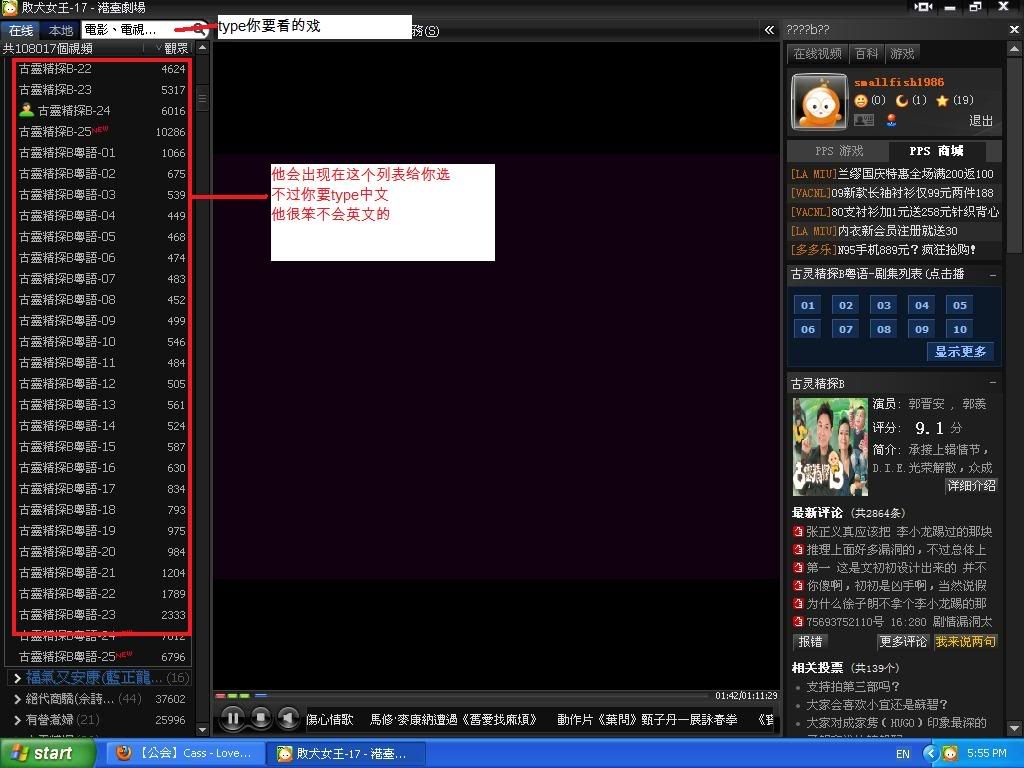Viewport: 1024px width, 768px height.
Task: Close the right info panel X
Action: [x=1014, y=29]
